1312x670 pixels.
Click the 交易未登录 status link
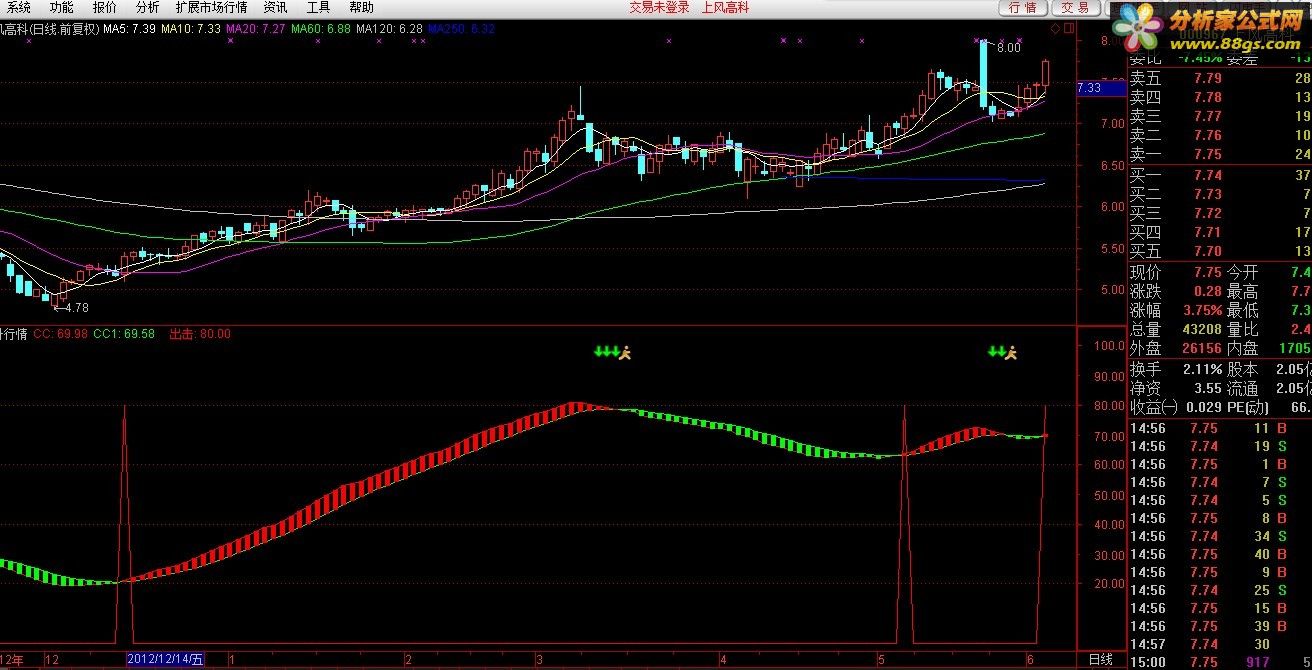(659, 7)
